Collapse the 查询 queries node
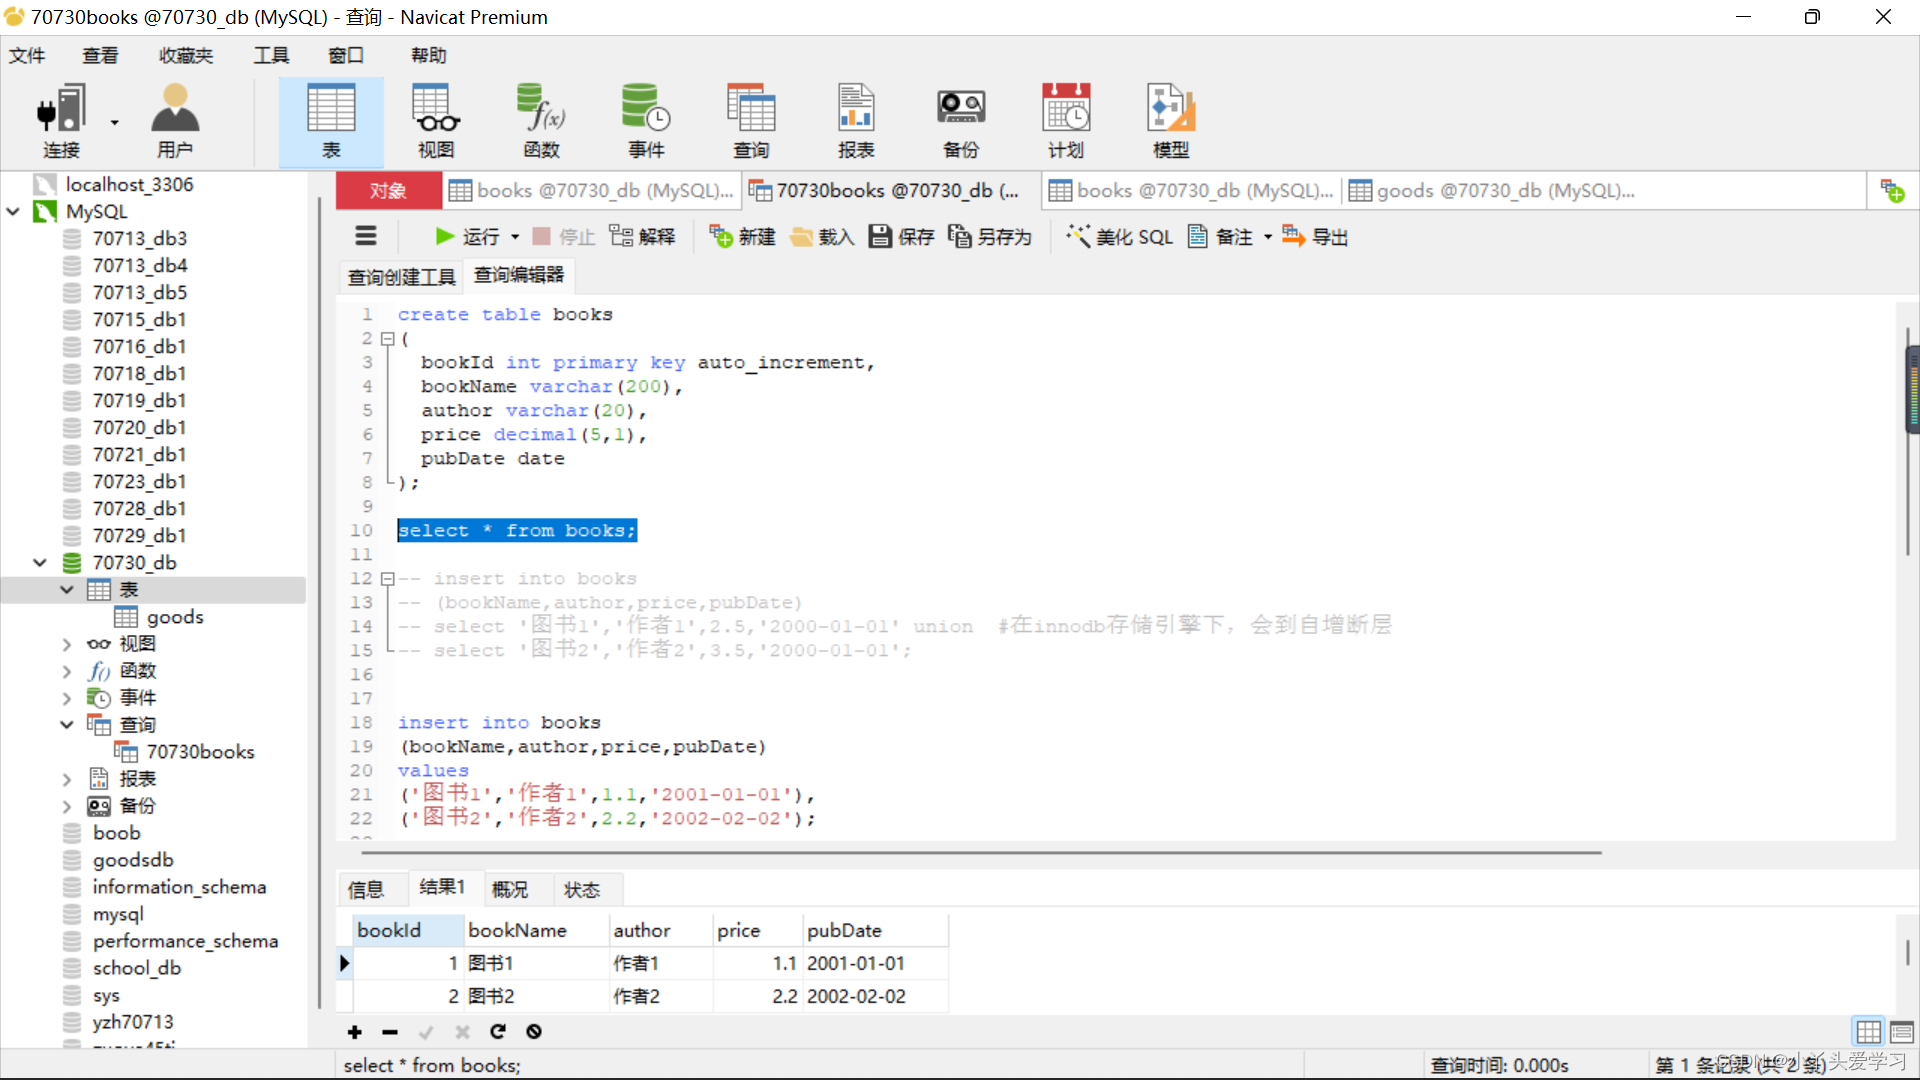 (67, 724)
